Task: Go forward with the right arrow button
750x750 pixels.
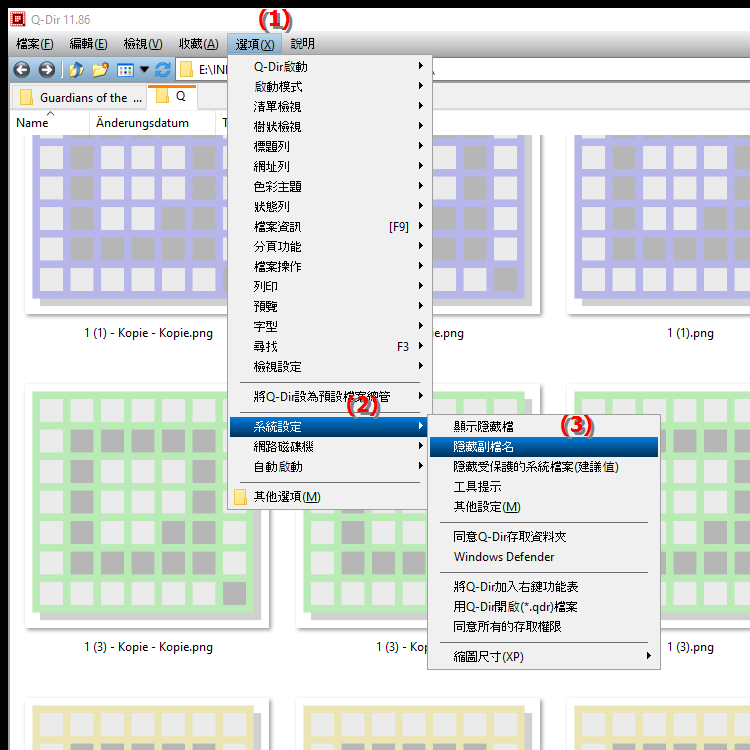Action: coord(46,70)
